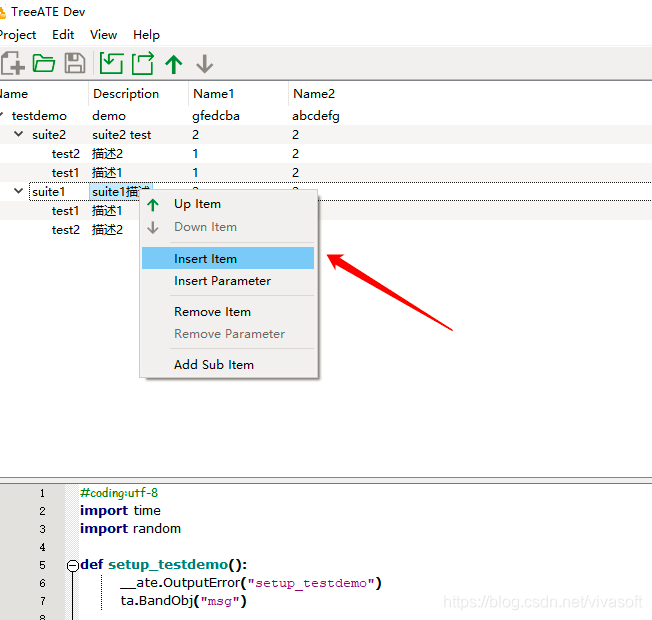
Task: Select test1 under suite2
Action: (x=65, y=173)
